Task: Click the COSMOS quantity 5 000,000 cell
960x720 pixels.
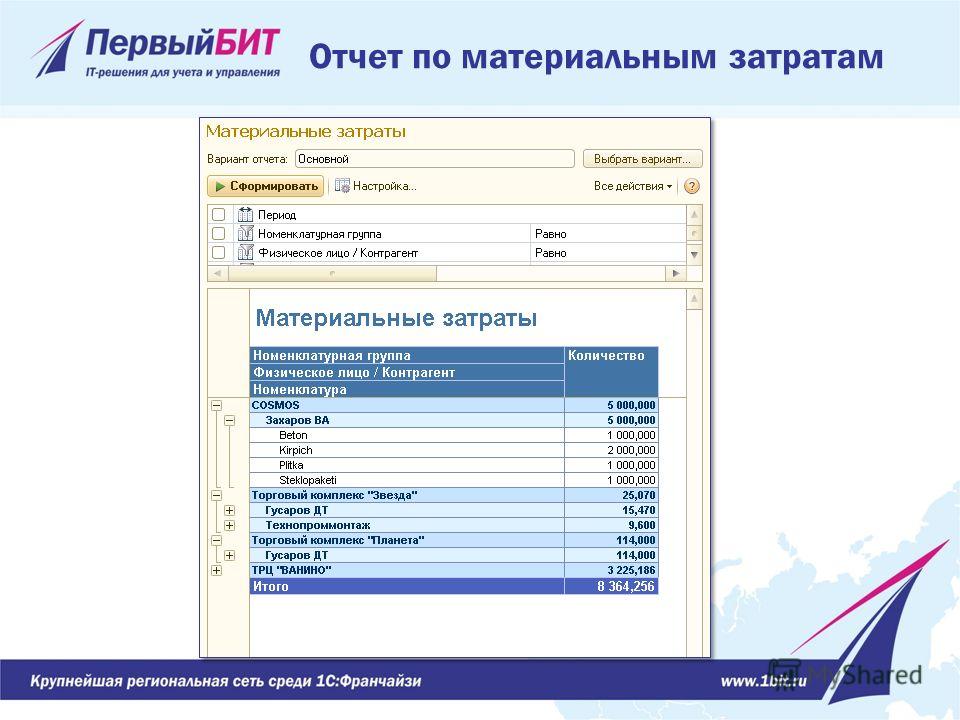Action: click(611, 405)
